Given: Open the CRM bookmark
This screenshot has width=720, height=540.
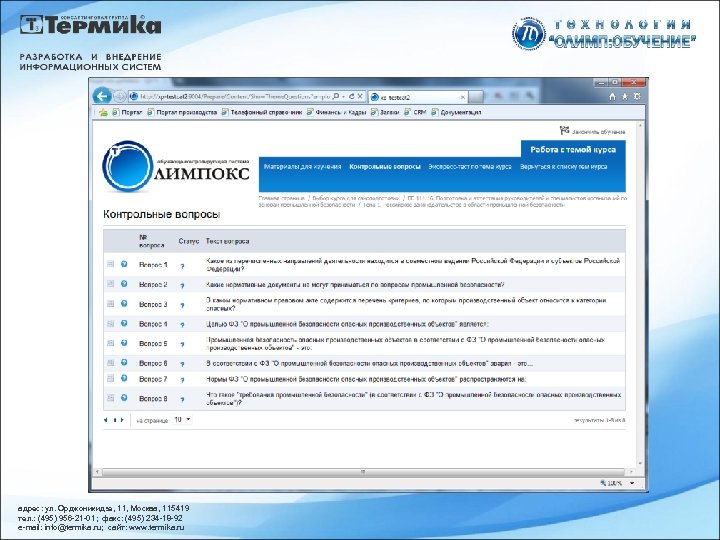Looking at the screenshot, I should (x=415, y=112).
